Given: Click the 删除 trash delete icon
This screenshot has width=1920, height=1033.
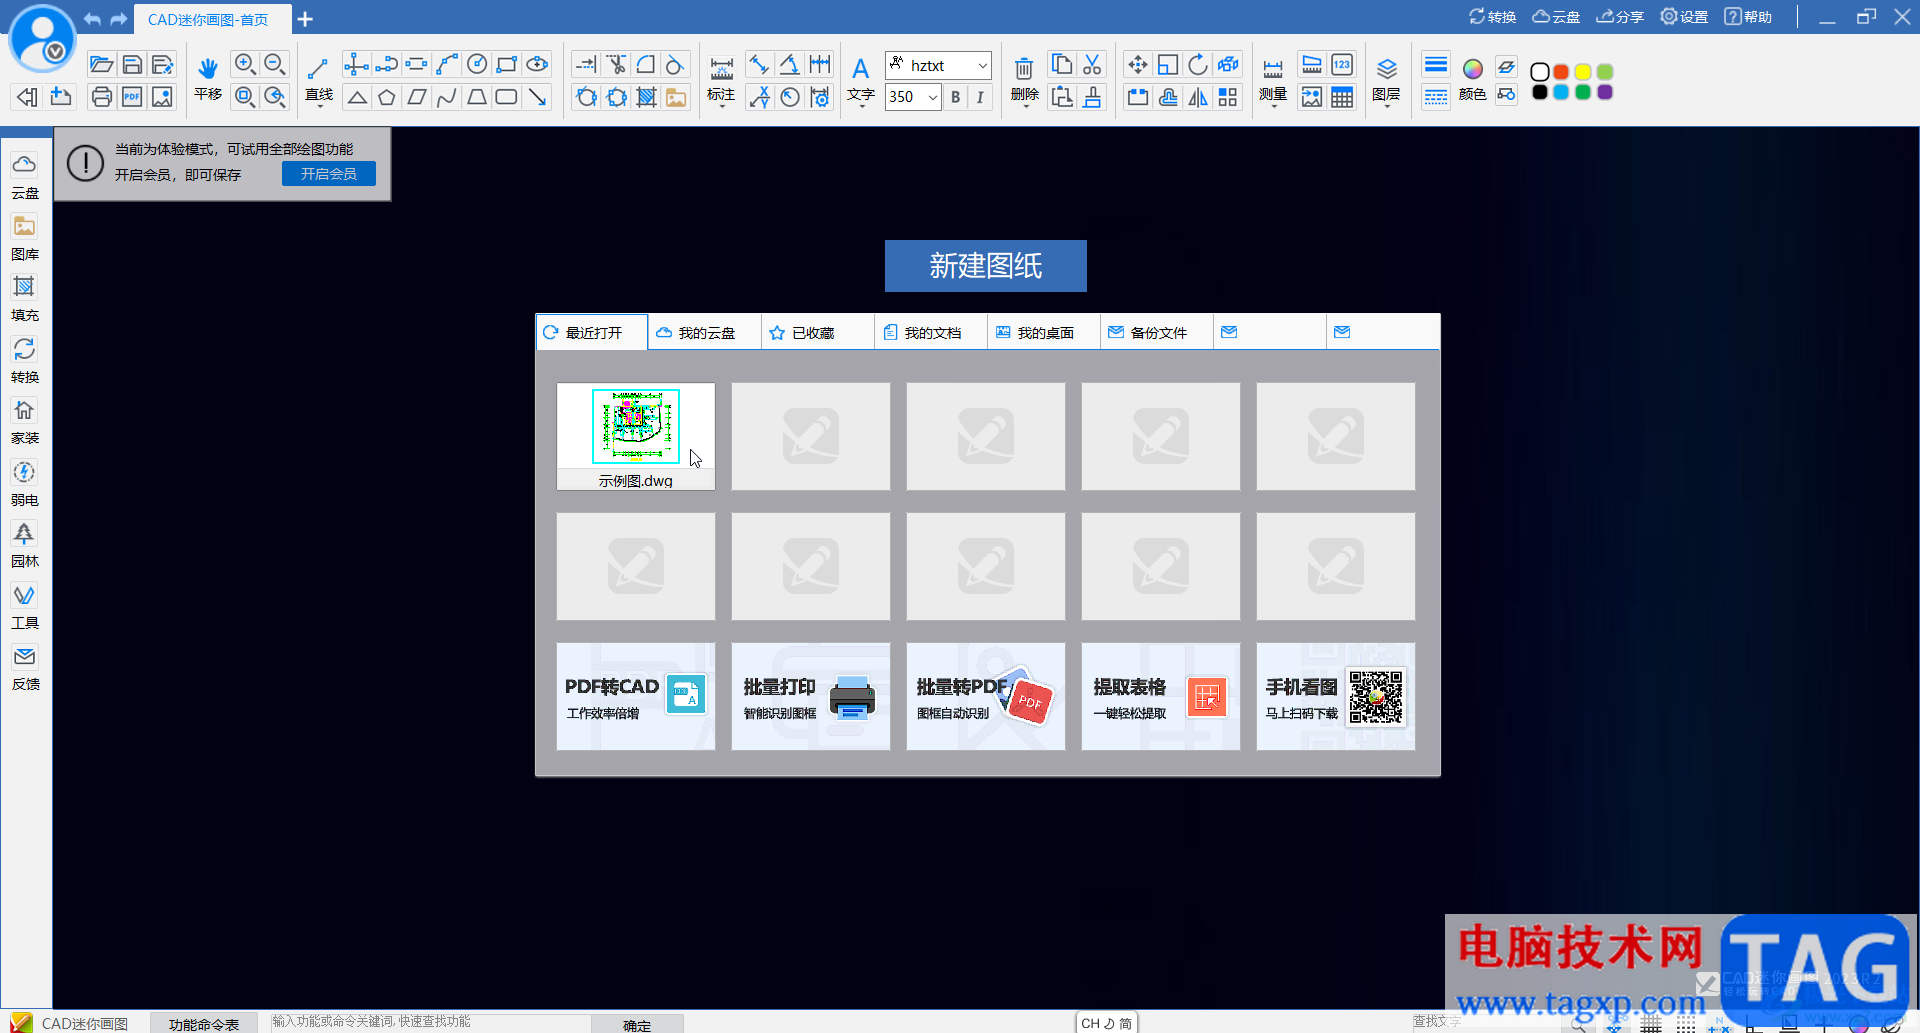Looking at the screenshot, I should [1024, 79].
